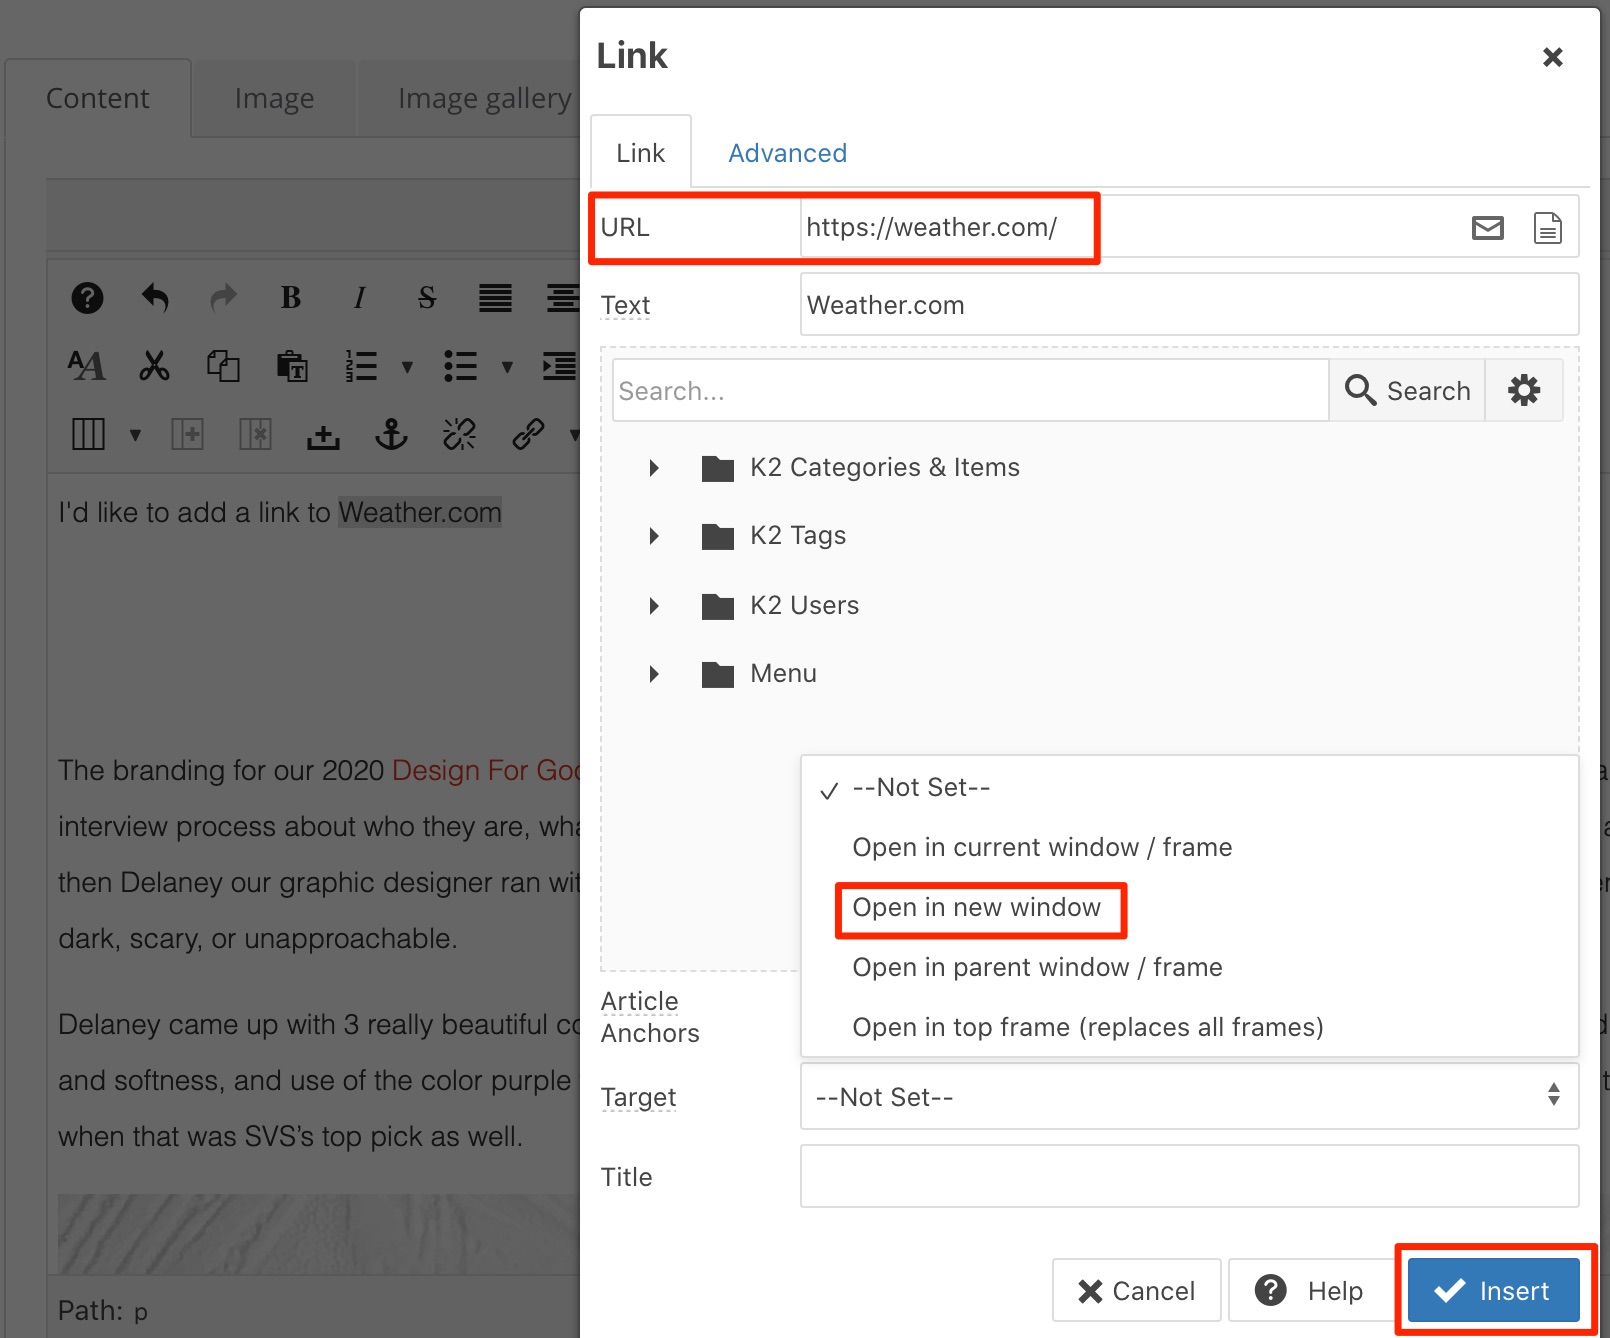Expand K2 Categories & Items folder
This screenshot has width=1610, height=1338.
654,468
